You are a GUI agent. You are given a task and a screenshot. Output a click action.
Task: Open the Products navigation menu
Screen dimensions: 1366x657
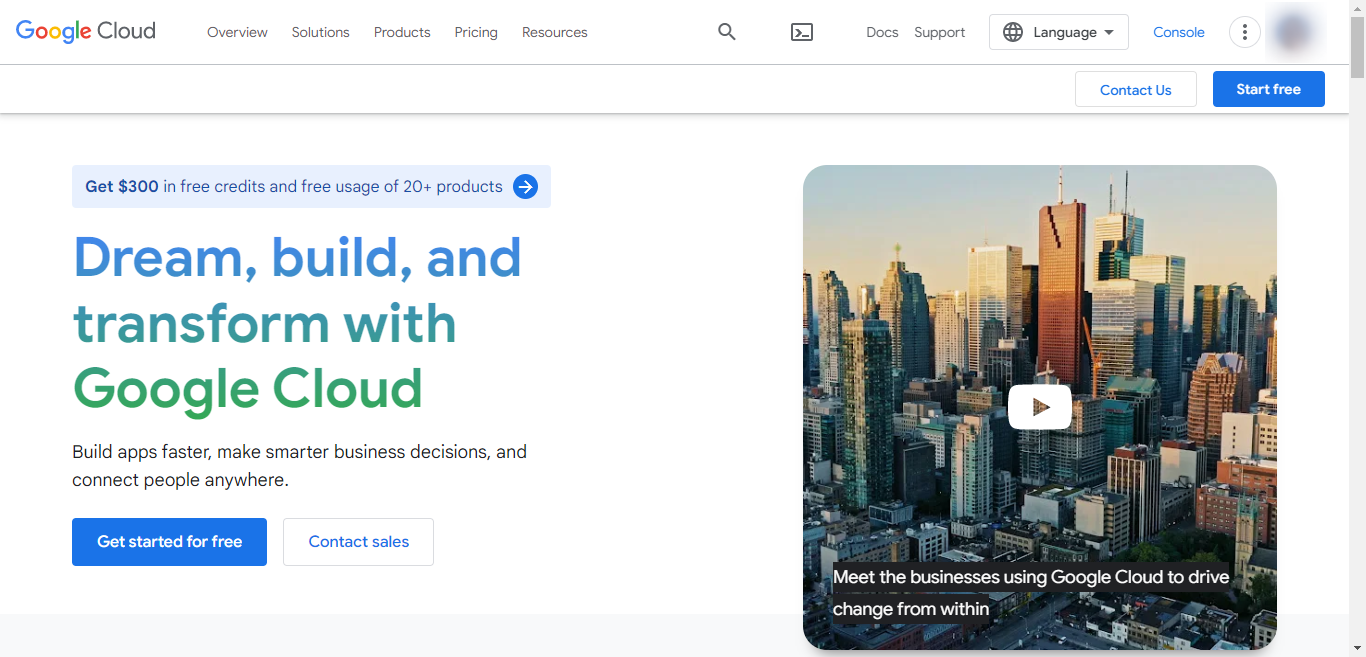coord(402,32)
